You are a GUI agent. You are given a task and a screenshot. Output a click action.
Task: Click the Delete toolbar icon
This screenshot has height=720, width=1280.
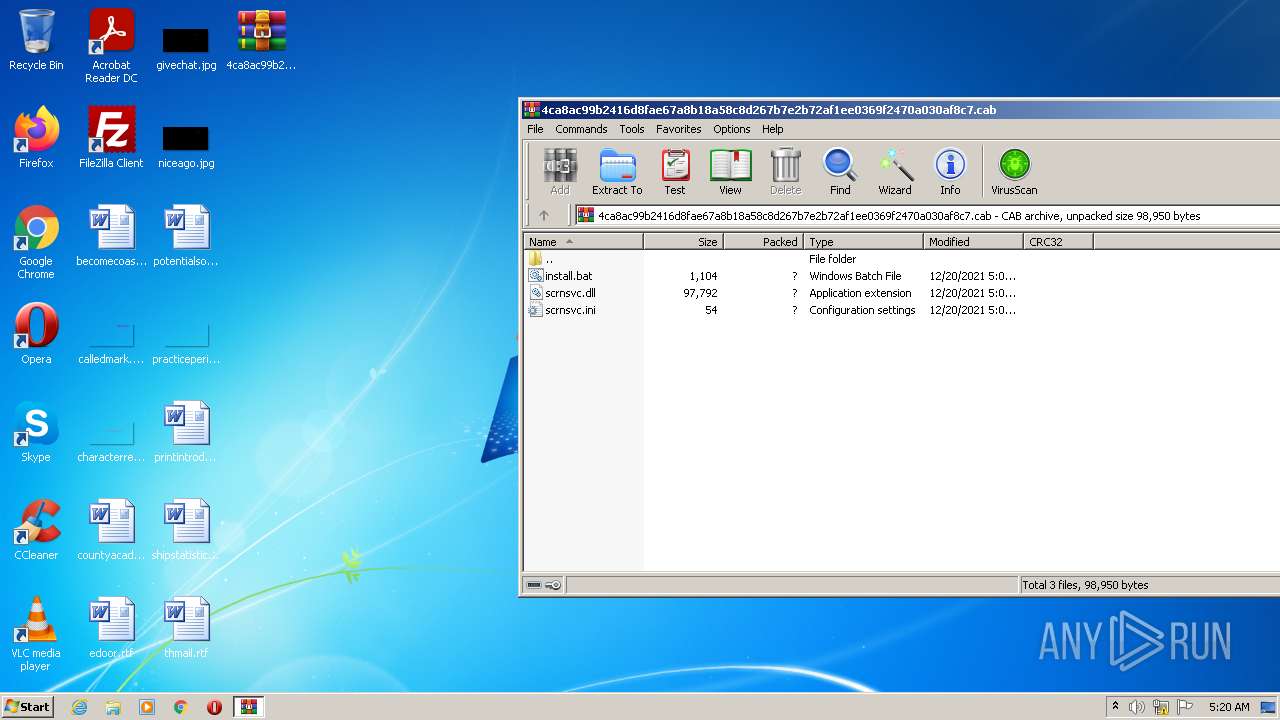pos(785,172)
